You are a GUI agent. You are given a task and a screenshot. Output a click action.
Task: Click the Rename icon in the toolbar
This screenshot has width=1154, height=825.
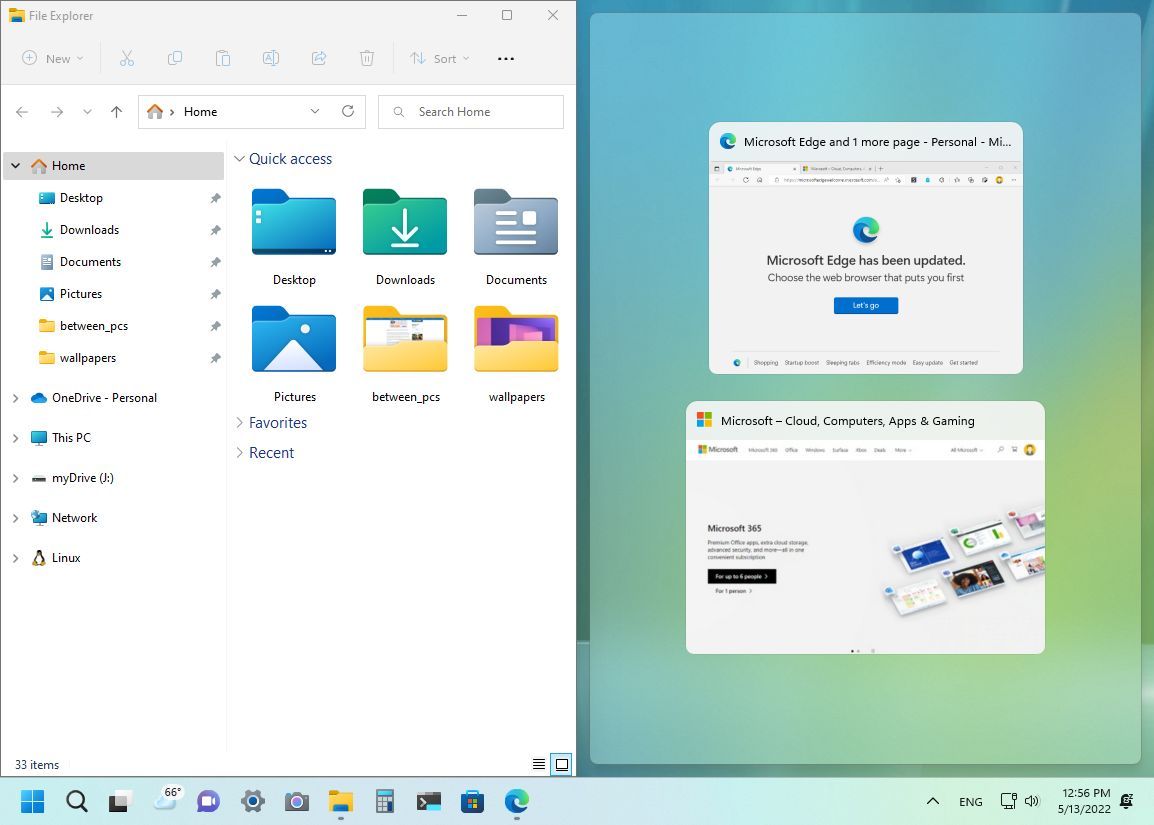[271, 58]
